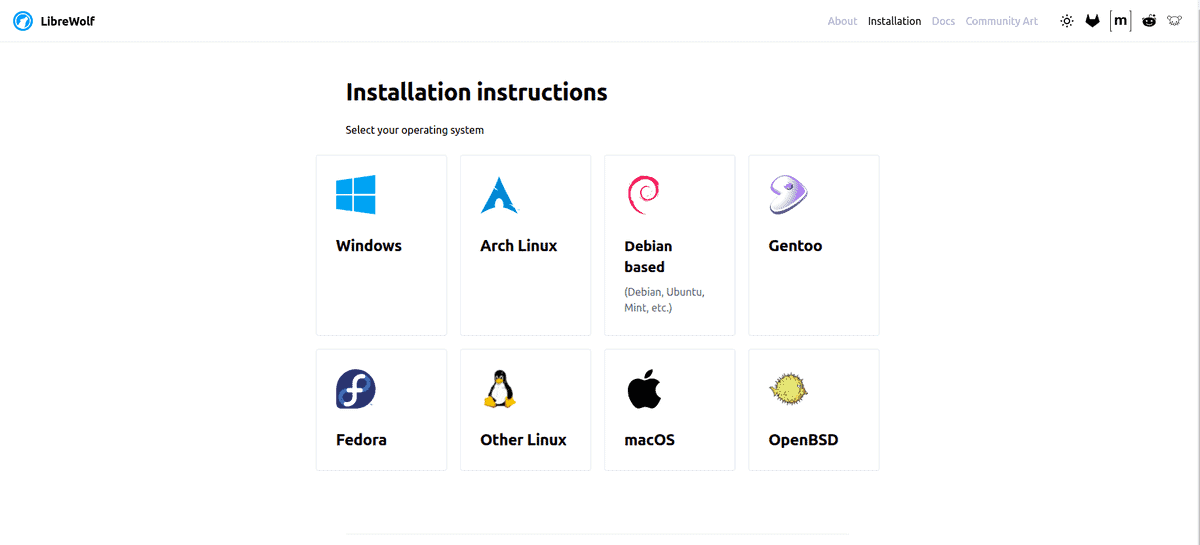Image resolution: width=1200 pixels, height=545 pixels.
Task: Choose the OpenBSD label
Action: click(803, 440)
